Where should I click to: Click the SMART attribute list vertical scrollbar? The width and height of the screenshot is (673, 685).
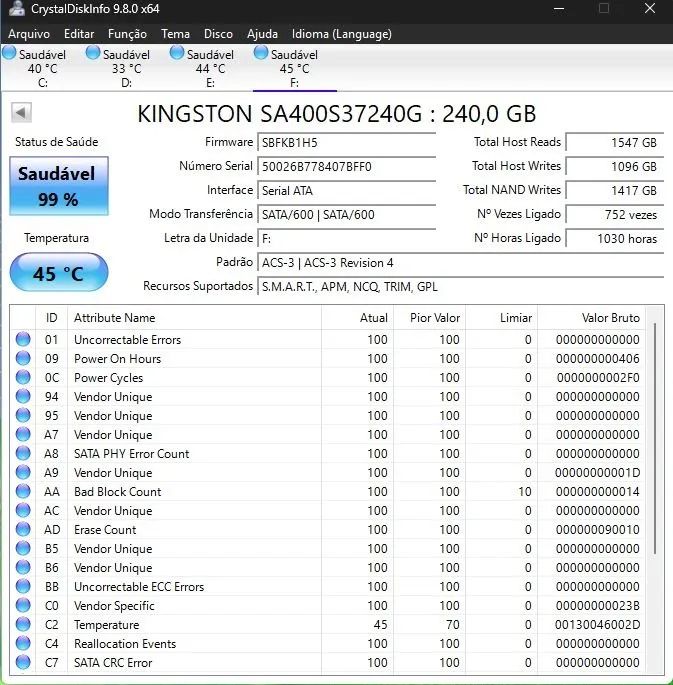[655, 439]
